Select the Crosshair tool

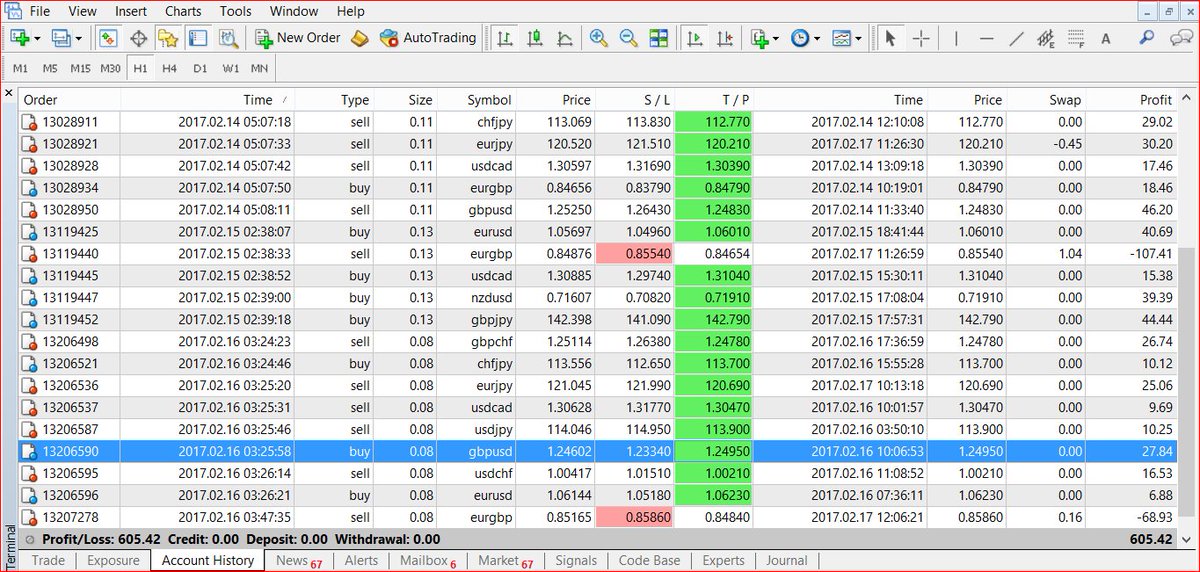pyautogui.click(x=921, y=38)
